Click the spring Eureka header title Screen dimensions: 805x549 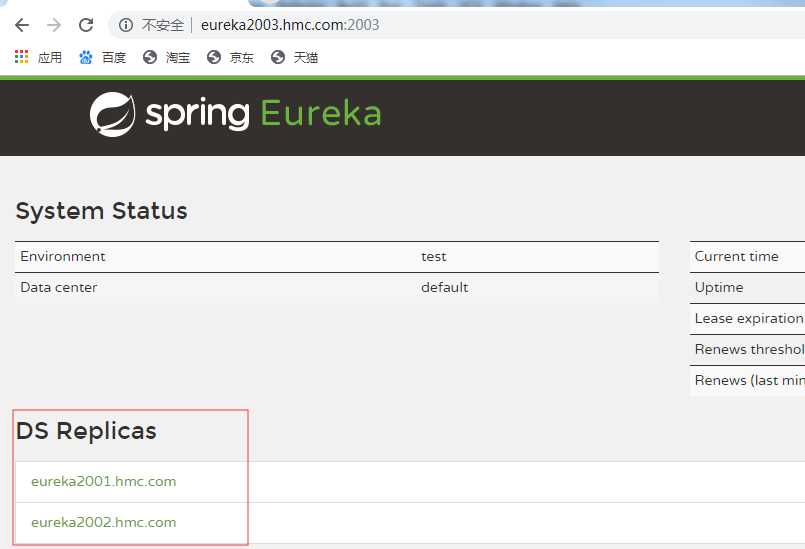click(263, 113)
